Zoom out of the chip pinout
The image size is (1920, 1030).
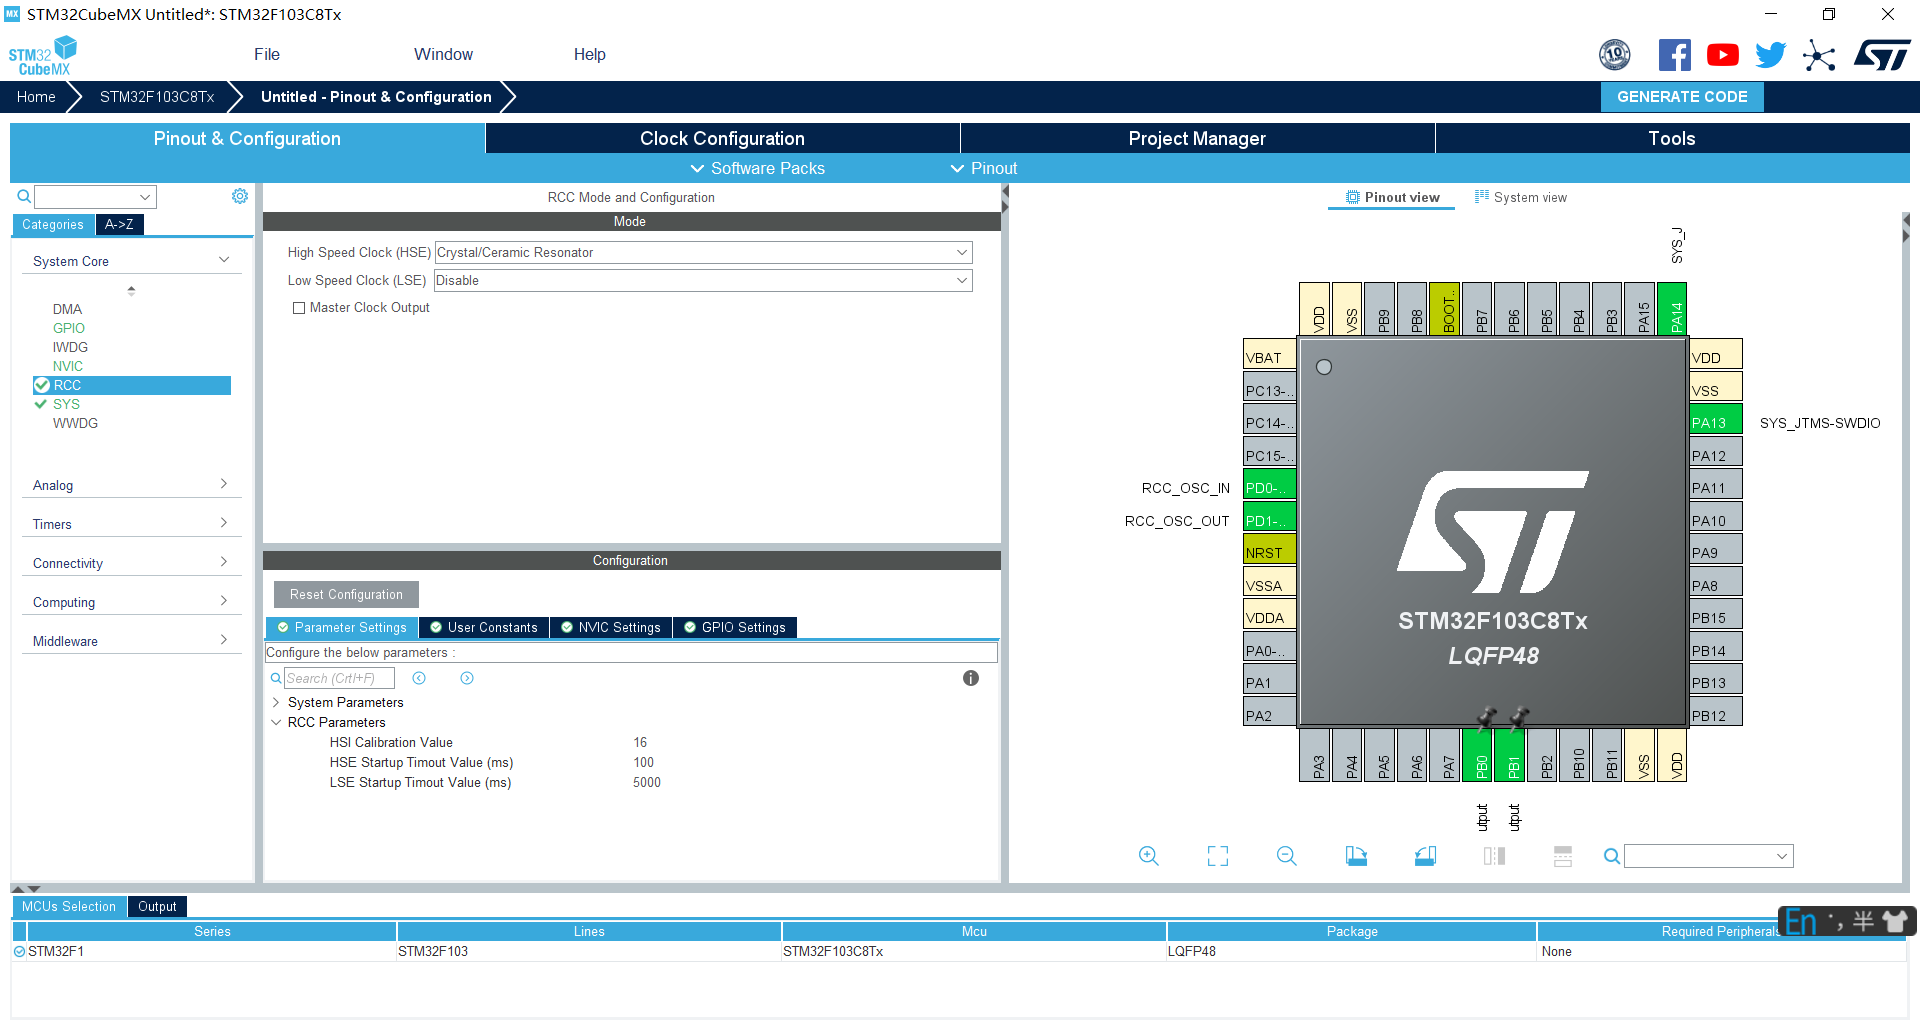(x=1286, y=856)
